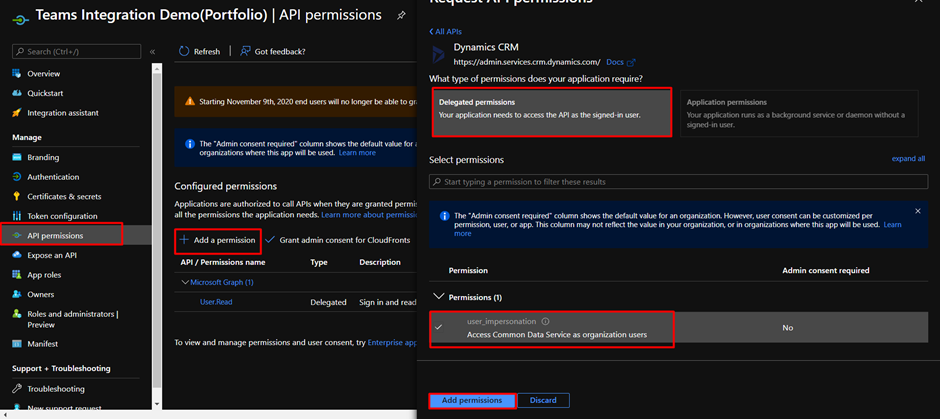This screenshot has width=940, height=419.
Task: Click the info icon next to user_impersonation
Action: pos(546,321)
